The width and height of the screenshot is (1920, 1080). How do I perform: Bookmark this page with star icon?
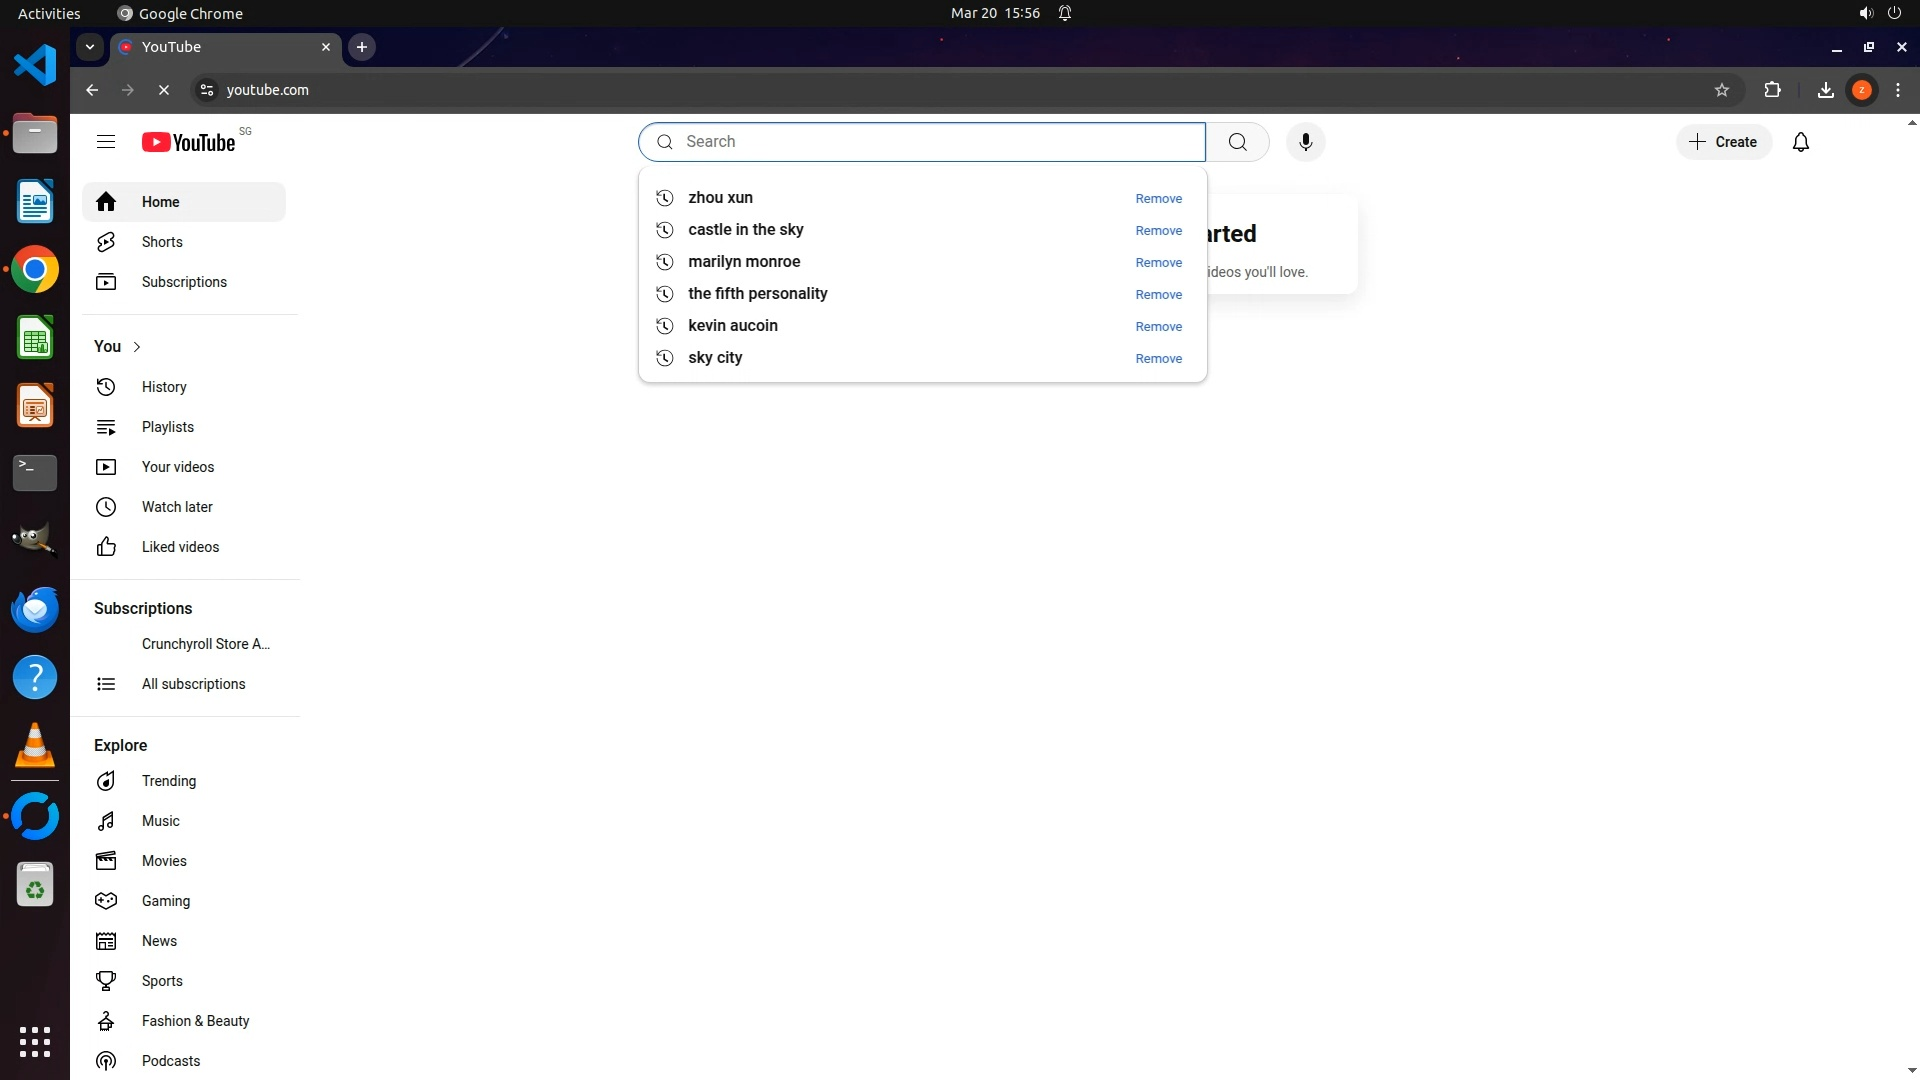tap(1721, 90)
